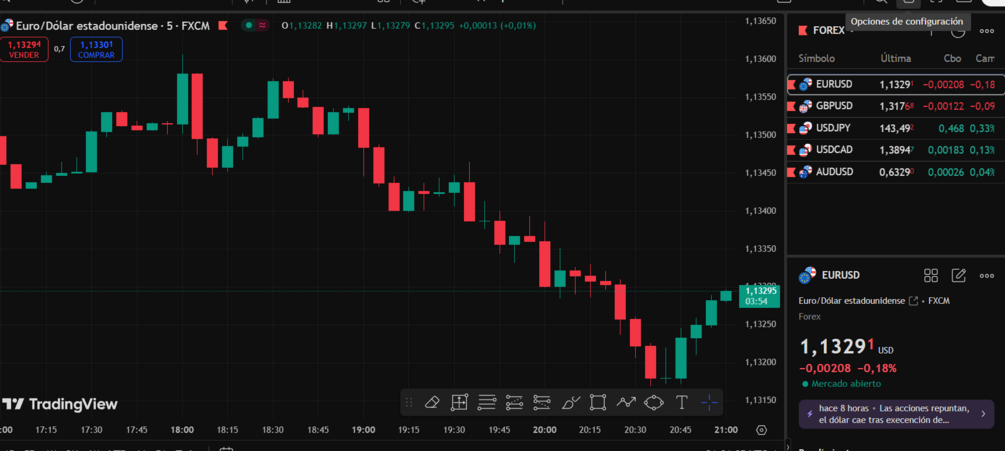Click the chart title Euro/Dólar estadounidense
This screenshot has width=1005, height=451.
85,26
